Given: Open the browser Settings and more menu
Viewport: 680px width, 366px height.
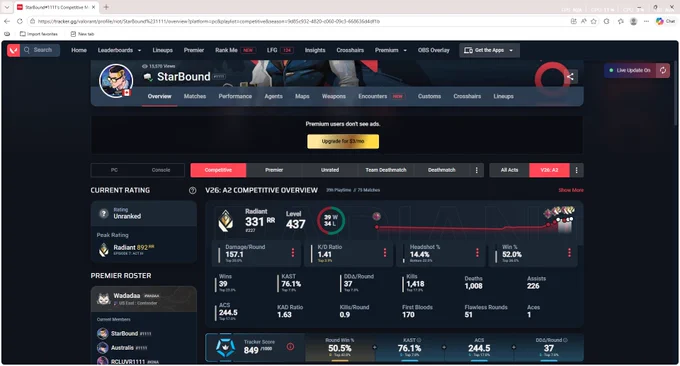Looking at the screenshot, I should (647, 21).
